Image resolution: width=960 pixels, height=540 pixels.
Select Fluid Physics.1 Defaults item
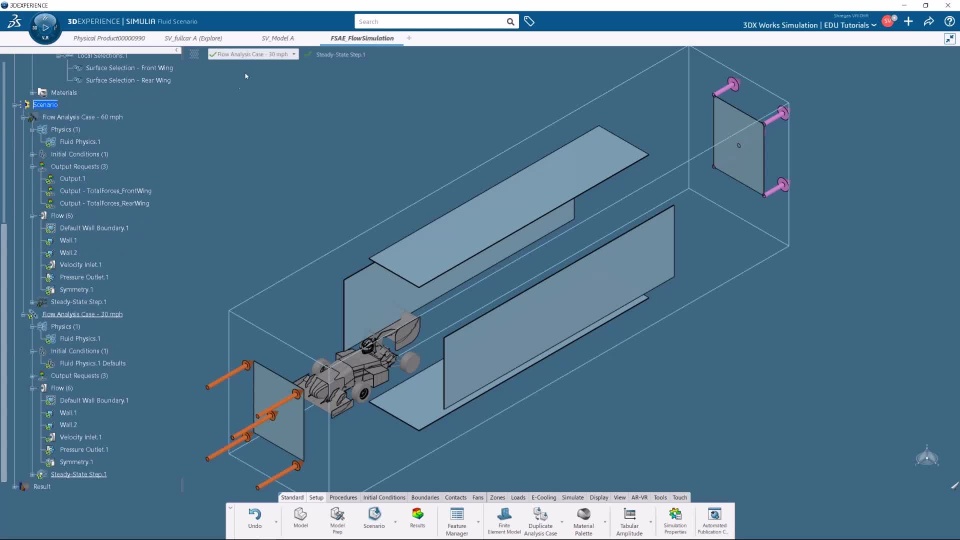point(92,363)
